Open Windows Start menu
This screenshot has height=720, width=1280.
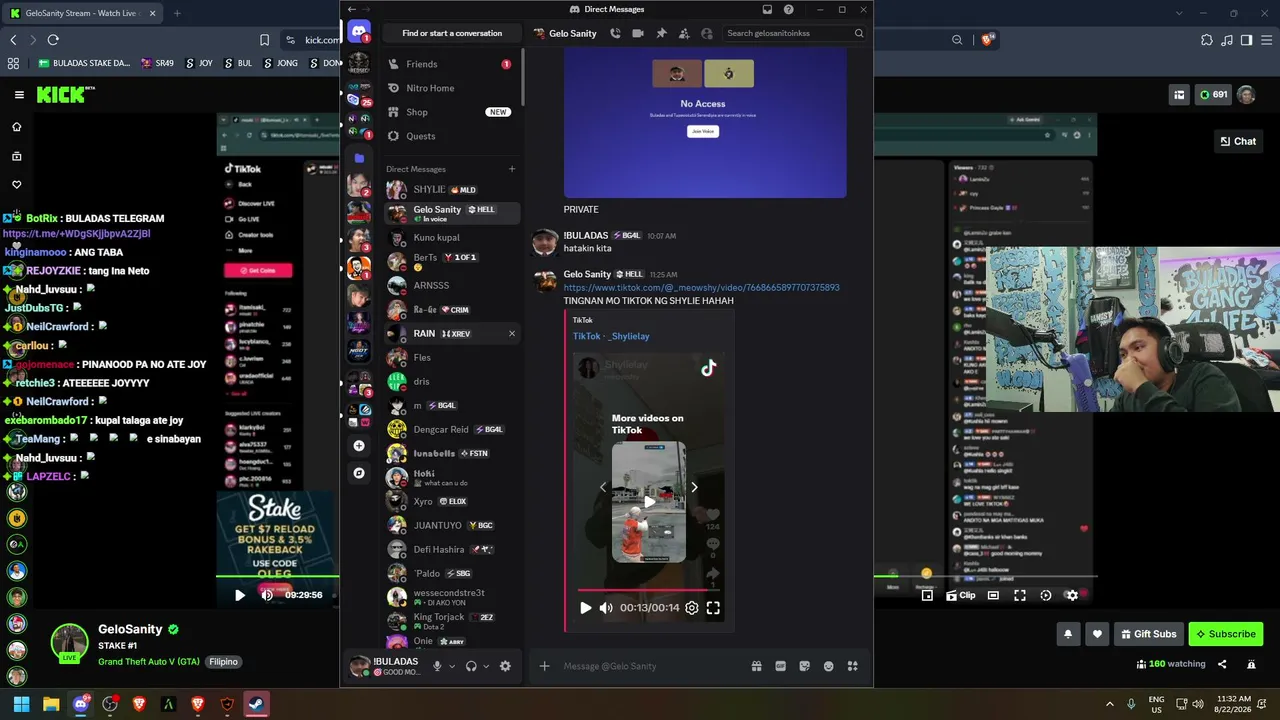pos(21,704)
